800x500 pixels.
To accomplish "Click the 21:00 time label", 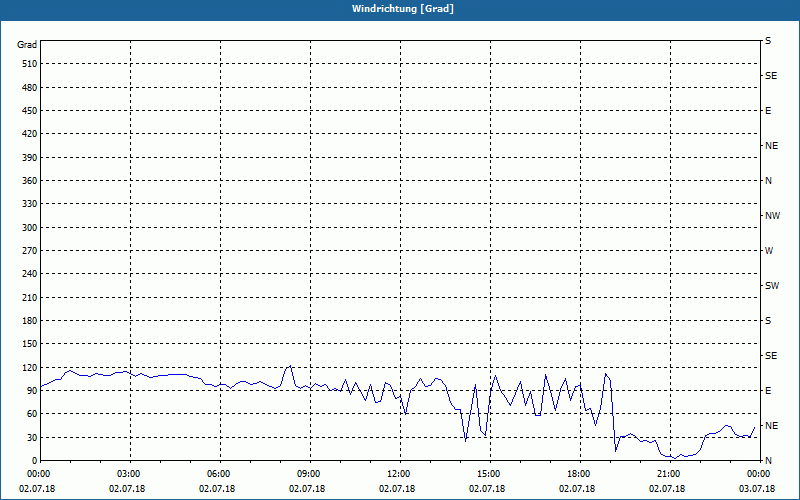I will tap(670, 474).
